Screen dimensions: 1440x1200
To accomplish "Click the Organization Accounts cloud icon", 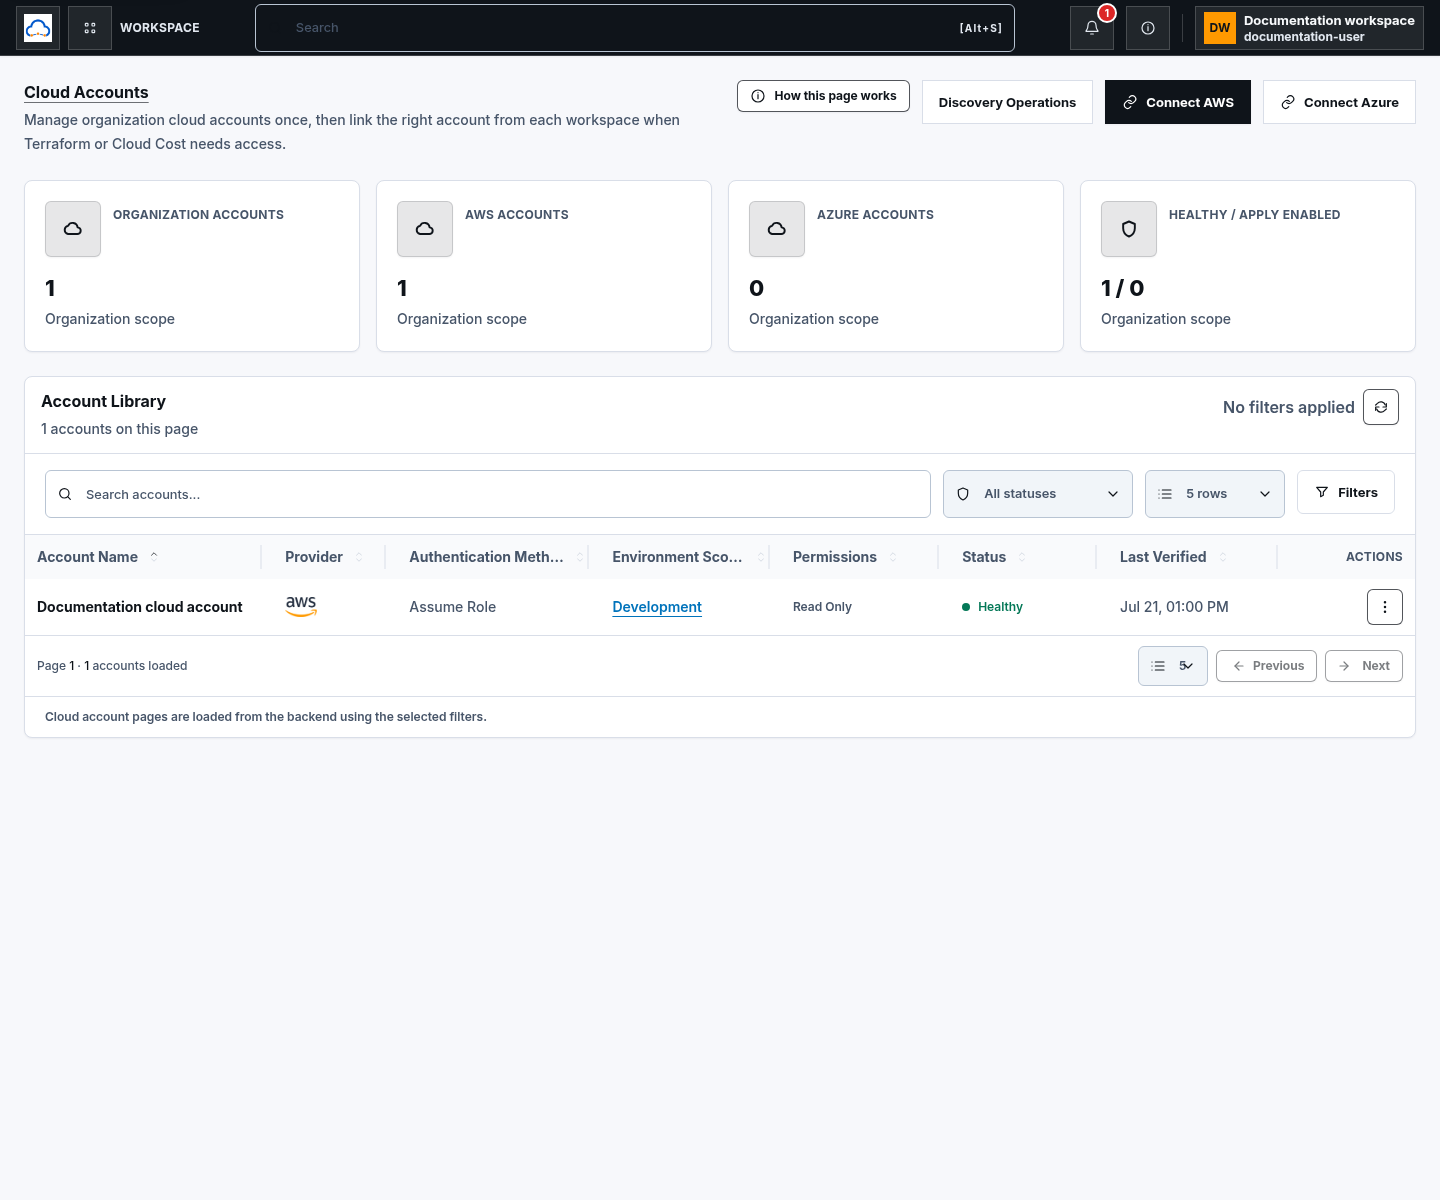I will pyautogui.click(x=73, y=229).
